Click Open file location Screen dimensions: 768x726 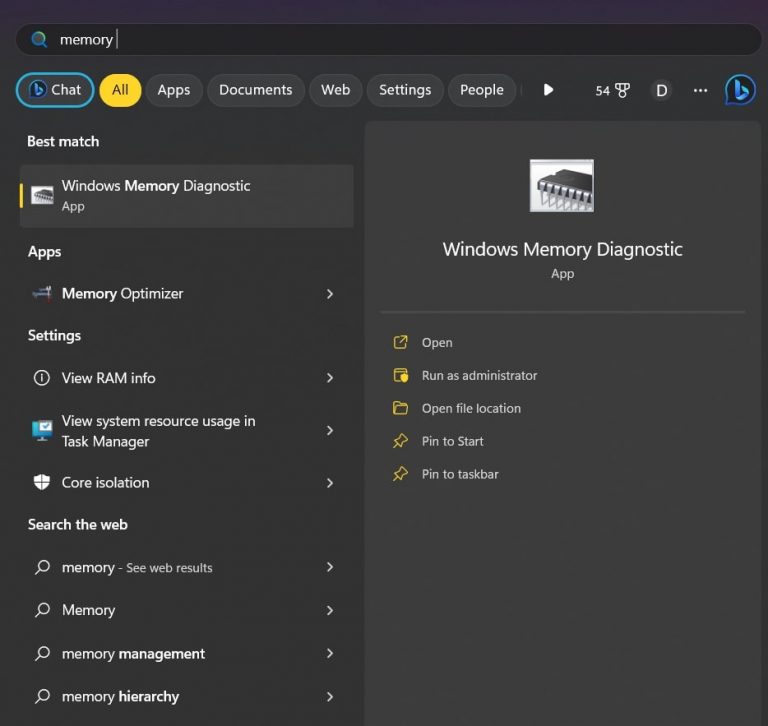pyautogui.click(x=471, y=408)
